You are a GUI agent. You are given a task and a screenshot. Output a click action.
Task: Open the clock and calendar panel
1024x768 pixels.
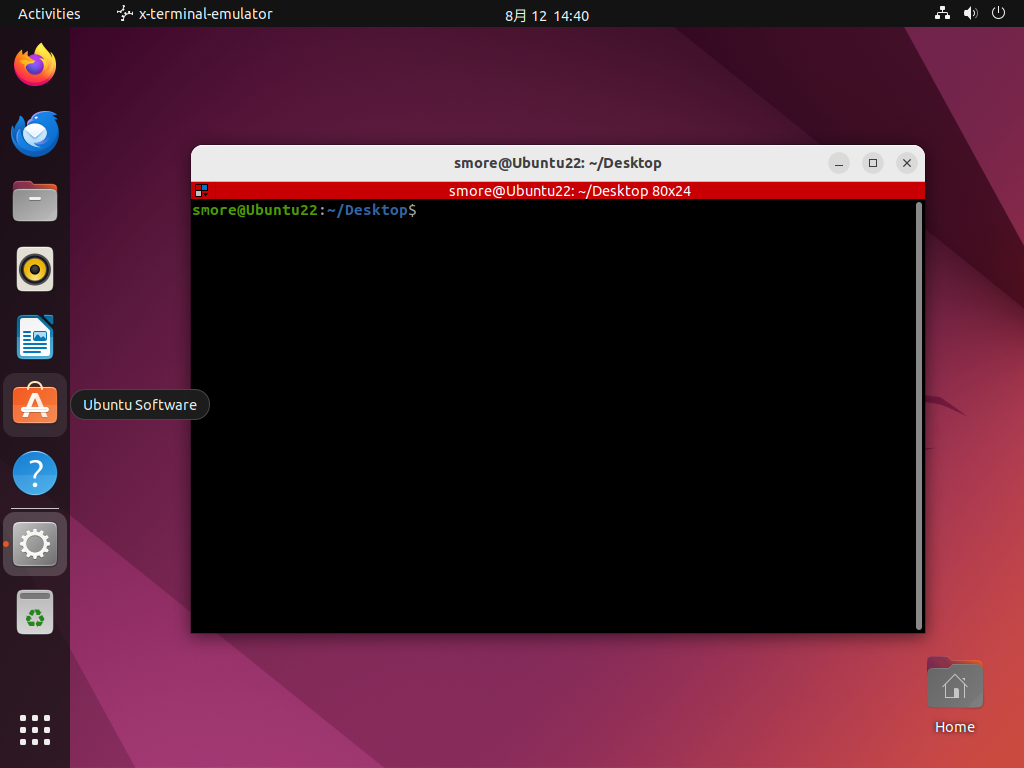pyautogui.click(x=547, y=15)
